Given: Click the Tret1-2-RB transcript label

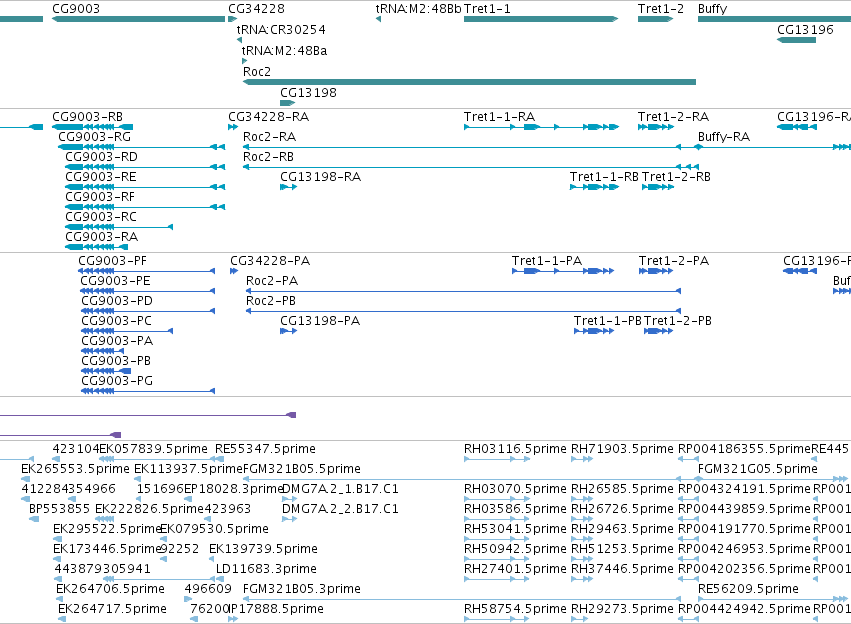Looking at the screenshot, I should point(676,177).
